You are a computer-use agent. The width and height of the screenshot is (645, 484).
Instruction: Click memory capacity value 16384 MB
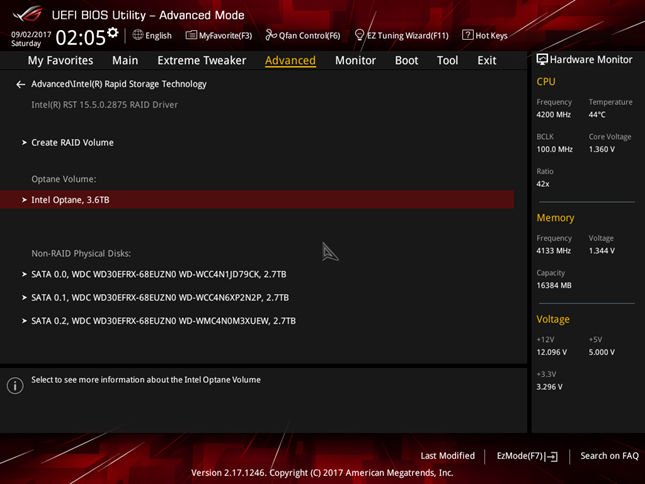[554, 285]
